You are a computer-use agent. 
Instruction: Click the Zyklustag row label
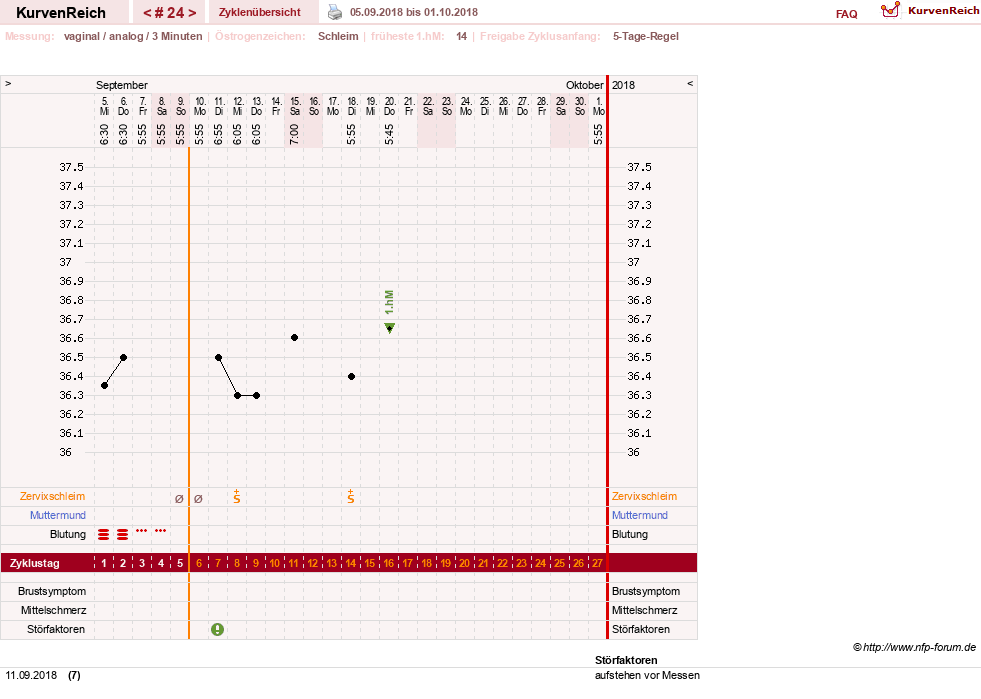(x=34, y=563)
